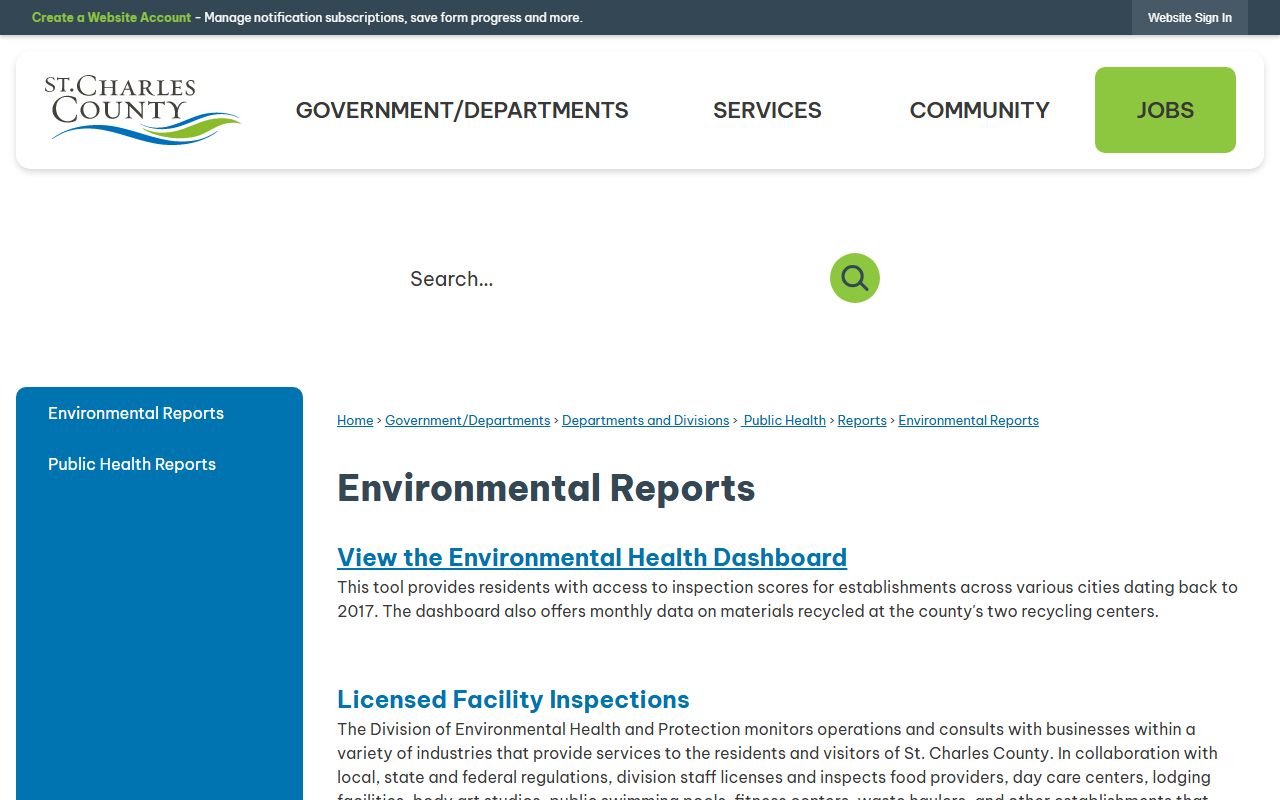1280x800 pixels.
Task: Click the Licensed Facility Inspections heading
Action: click(x=513, y=699)
